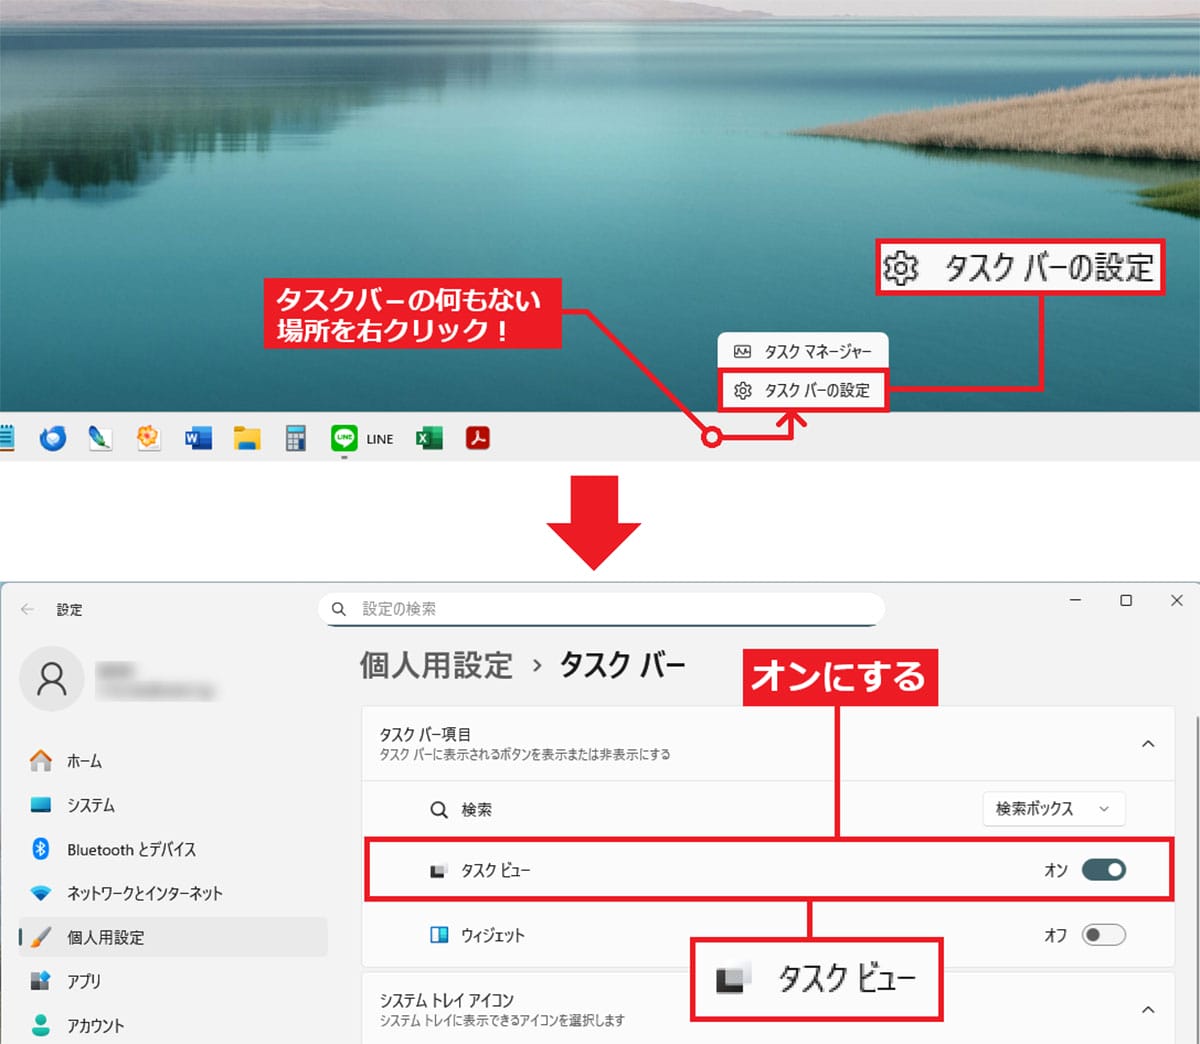Launch Calculator from the taskbar
This screenshot has width=1200, height=1044.
(295, 438)
